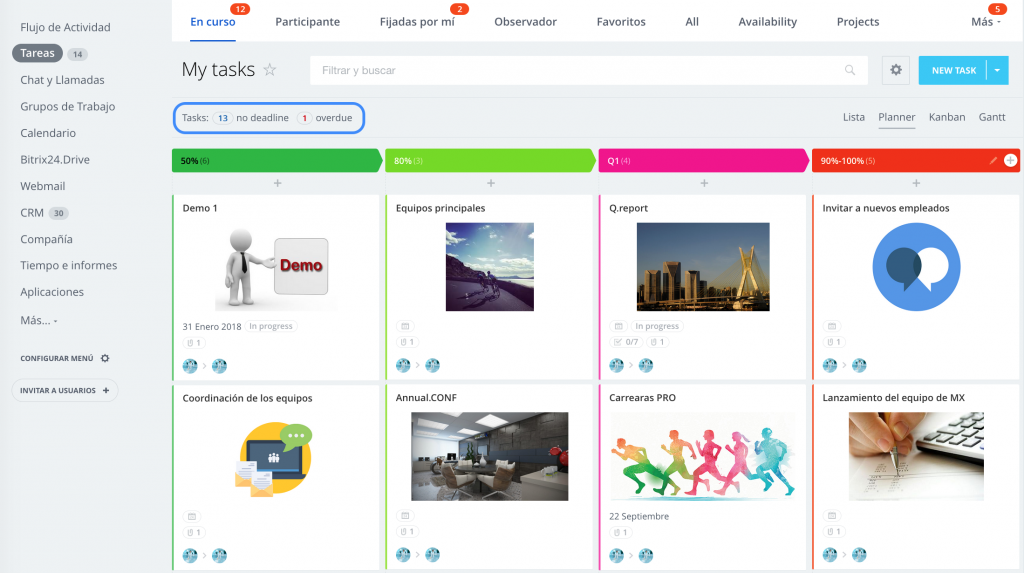Image resolution: width=1024 pixels, height=573 pixels.
Task: Click Filtrar y buscar search field
Action: click(588, 70)
